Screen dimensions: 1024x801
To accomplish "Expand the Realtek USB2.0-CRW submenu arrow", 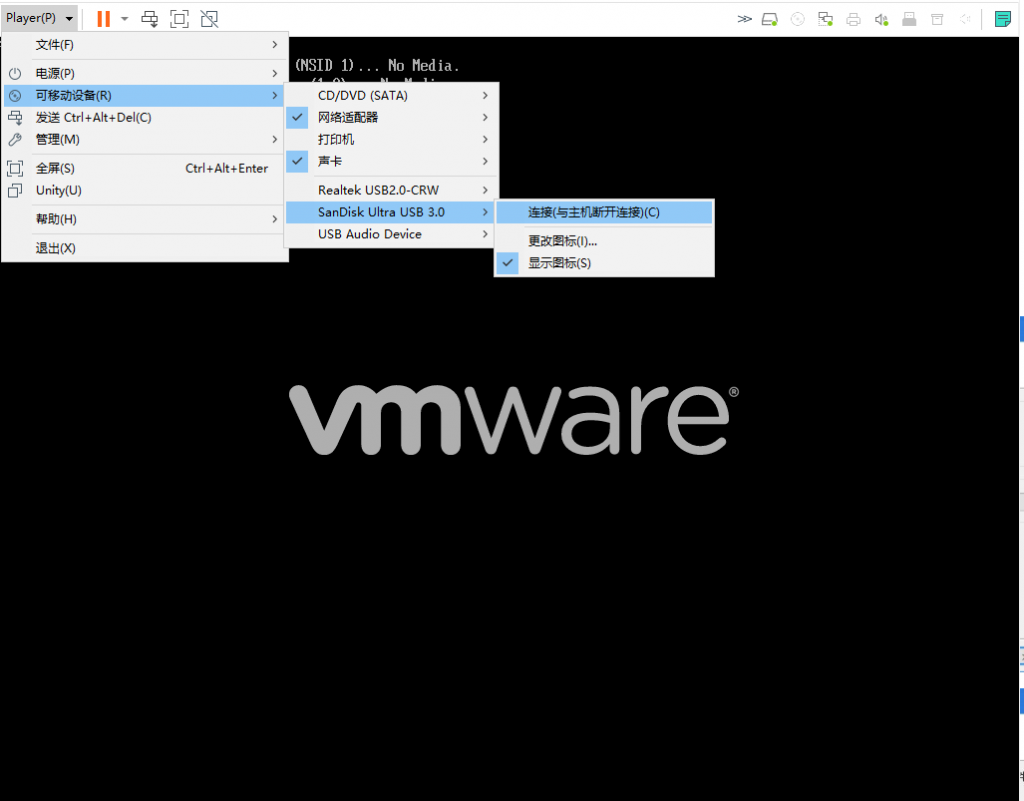I will [485, 190].
